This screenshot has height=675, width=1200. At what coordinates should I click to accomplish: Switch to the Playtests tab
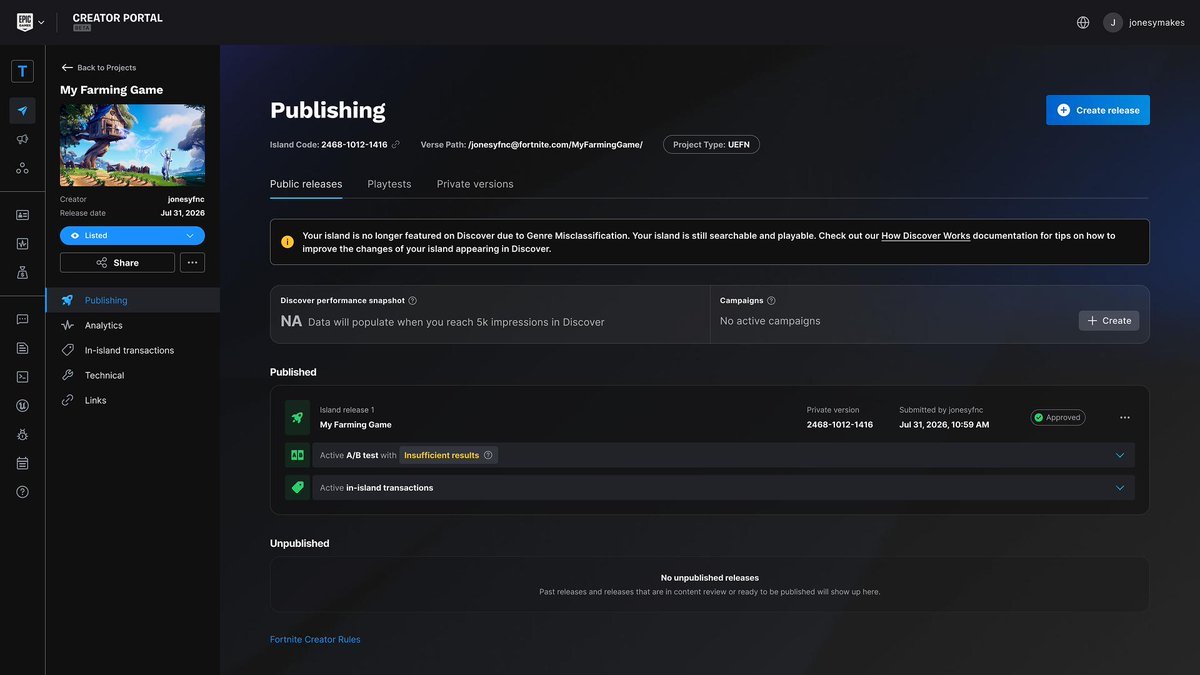tap(389, 184)
